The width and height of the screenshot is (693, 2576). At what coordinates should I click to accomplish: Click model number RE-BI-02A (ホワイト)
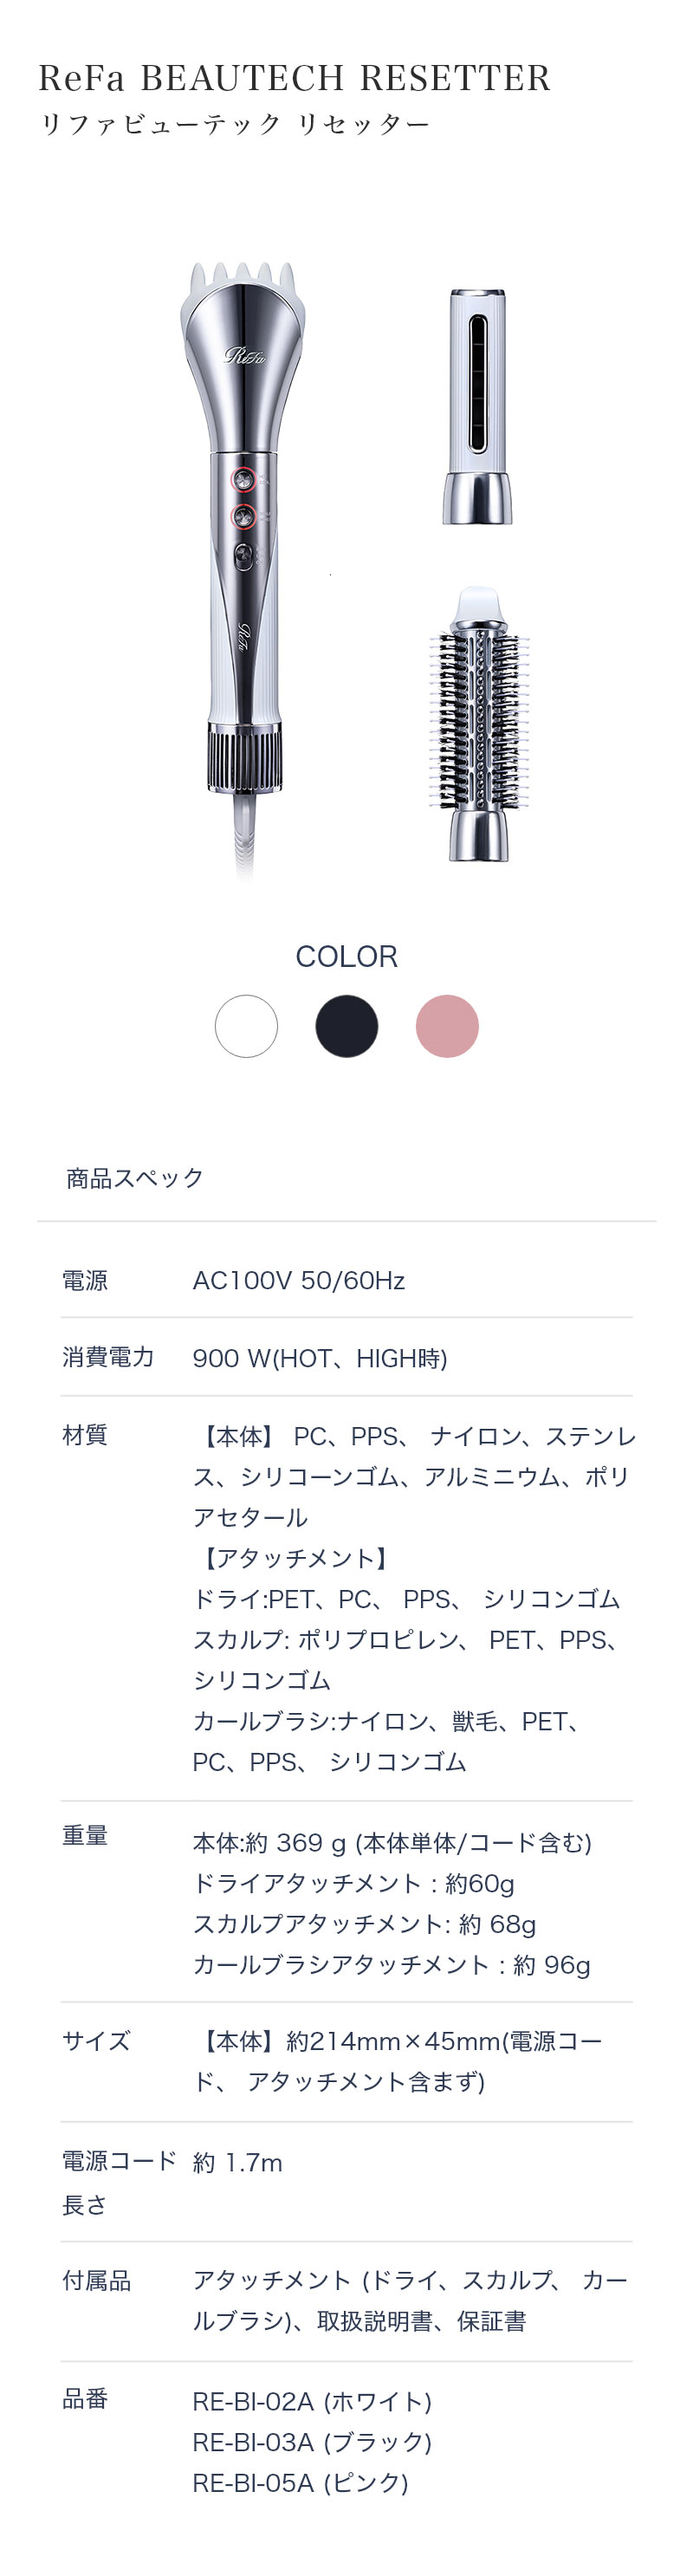(312, 2401)
